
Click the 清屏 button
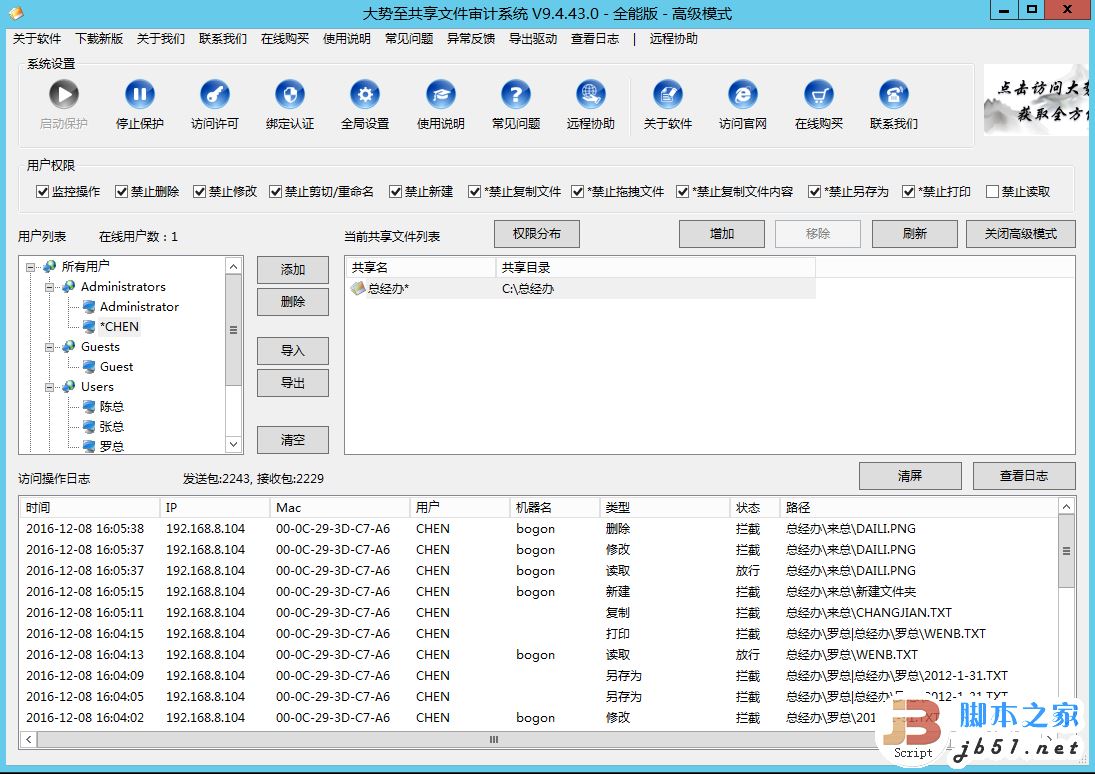coord(911,476)
